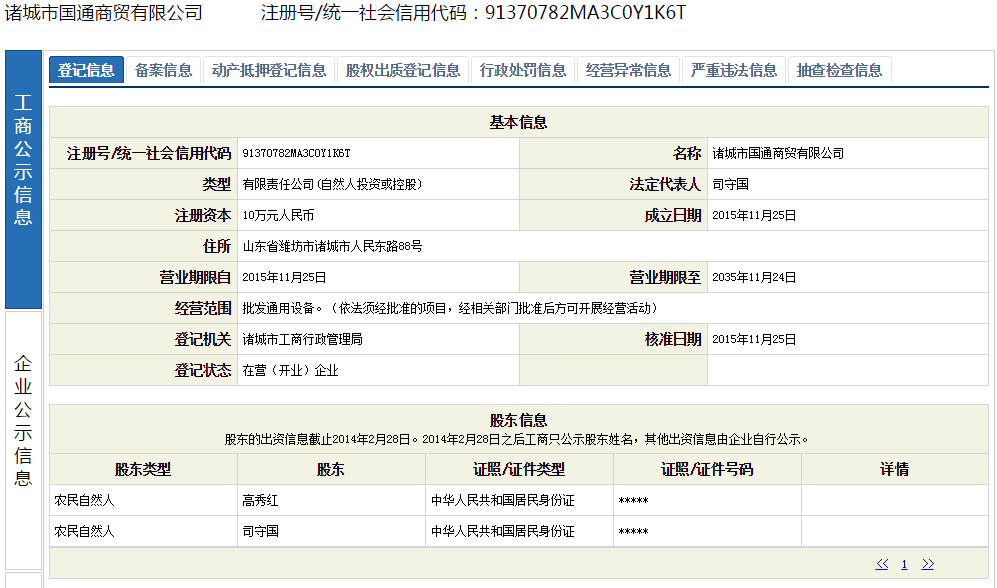View the 股权出质登记信息 tab

click(x=403, y=70)
